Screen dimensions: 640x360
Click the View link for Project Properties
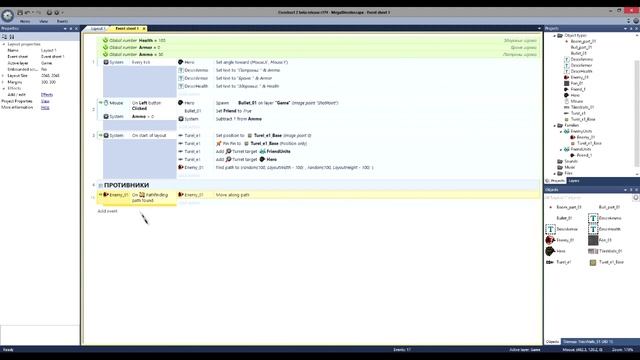45,101
